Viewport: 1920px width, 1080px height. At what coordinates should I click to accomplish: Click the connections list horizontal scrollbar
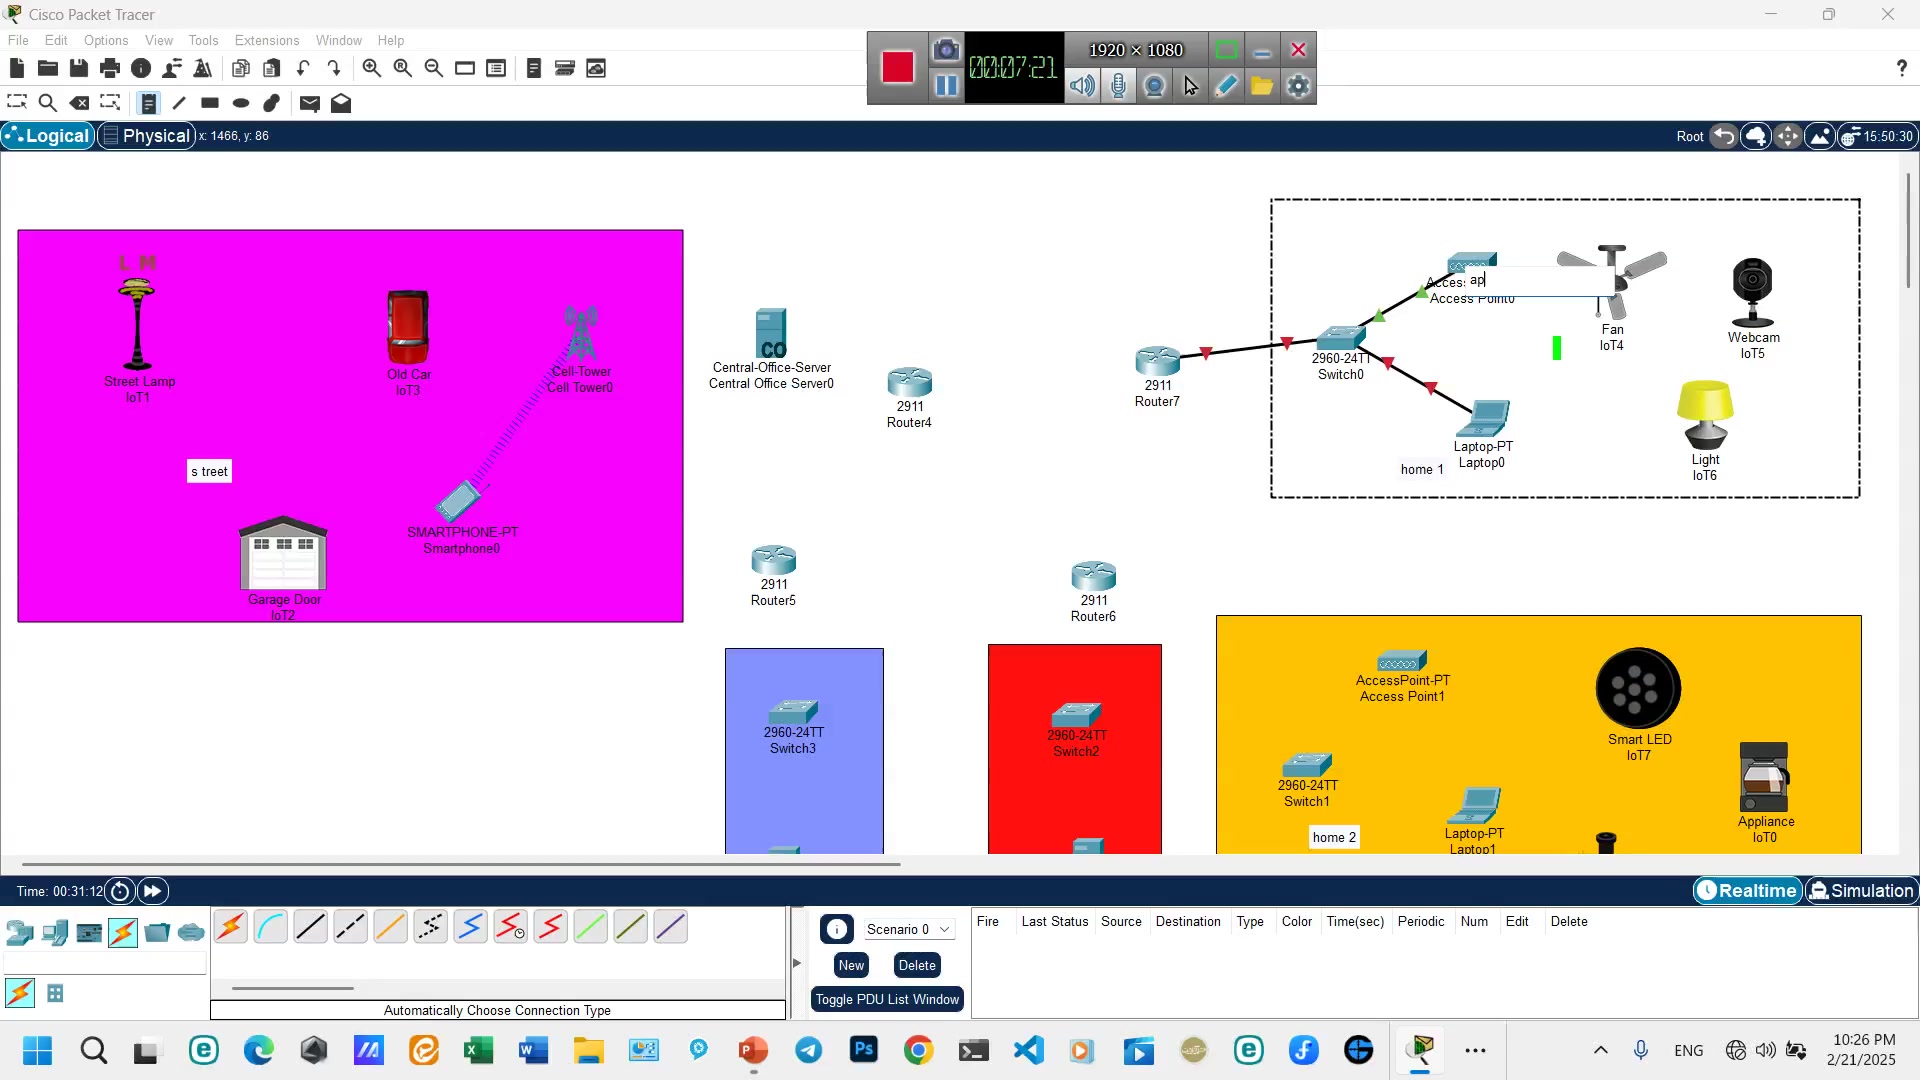[x=293, y=988]
